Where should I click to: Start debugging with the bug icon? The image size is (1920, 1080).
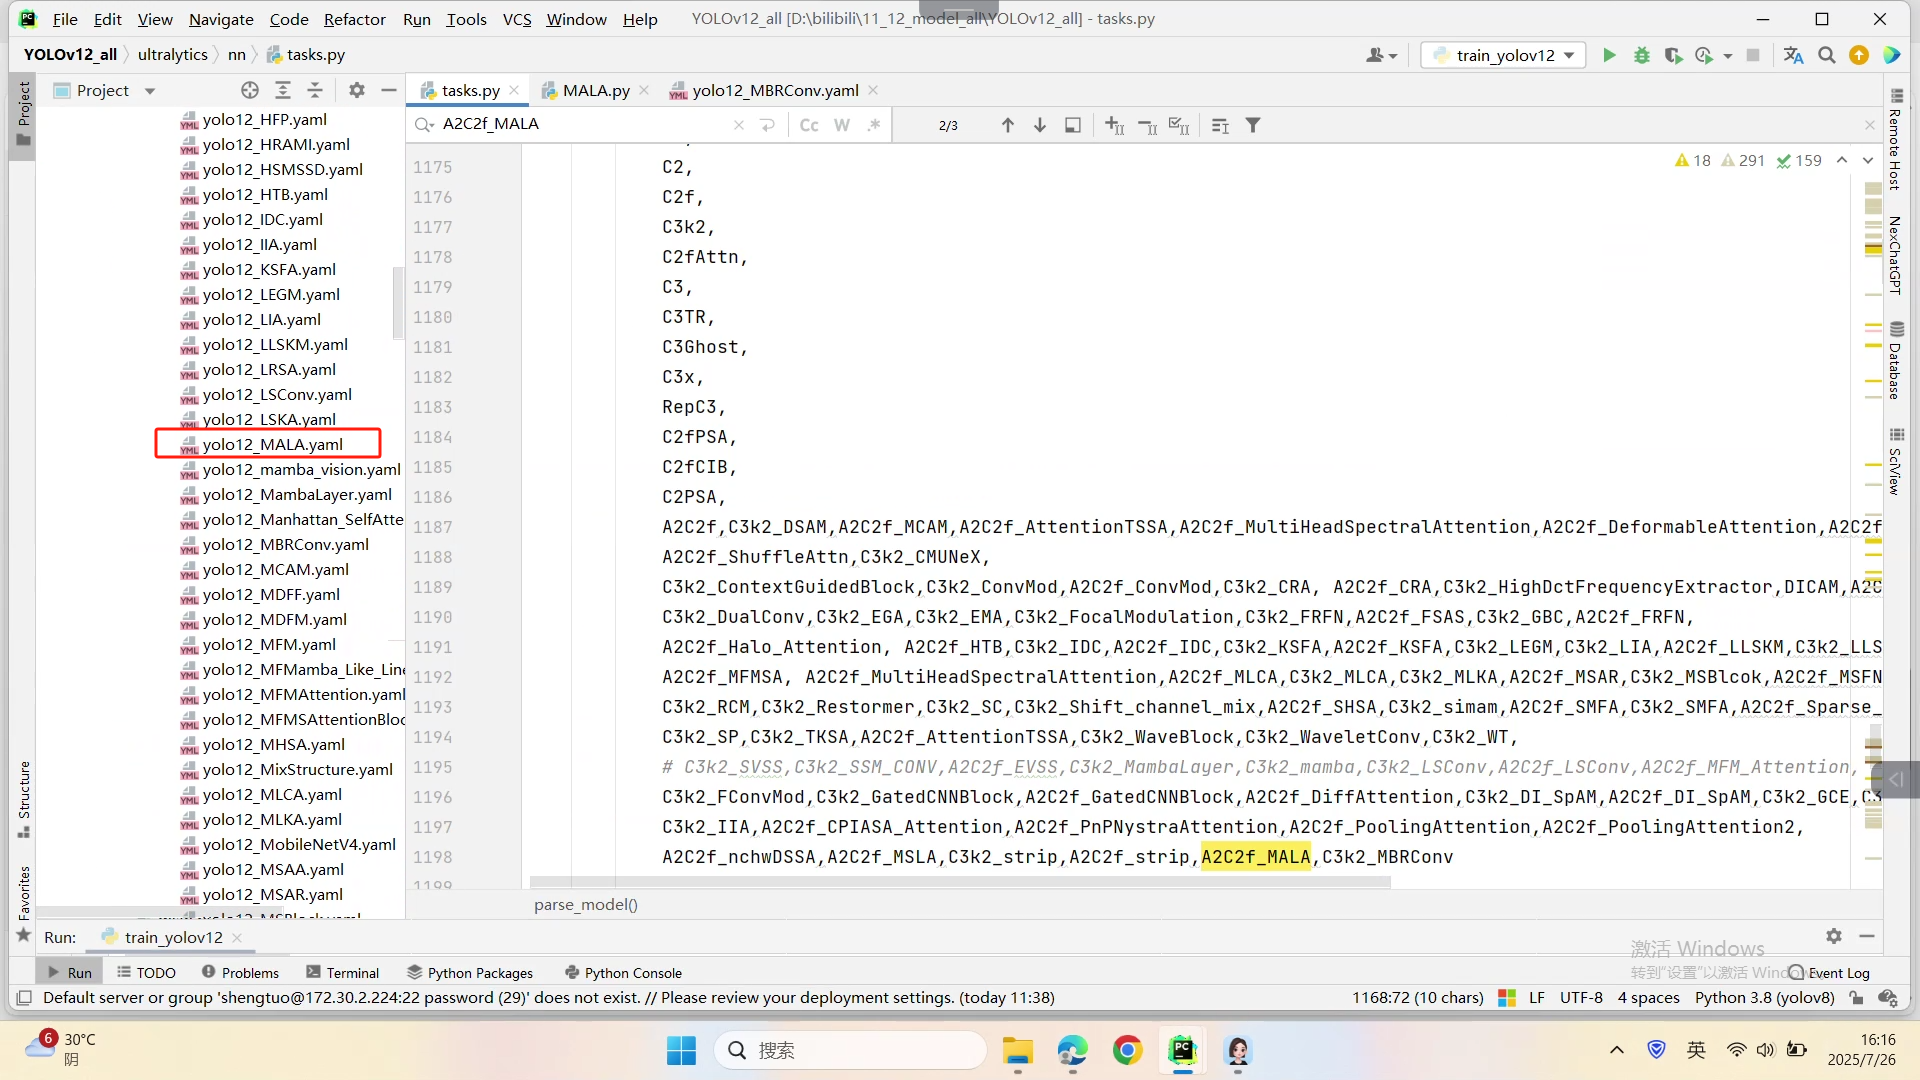[x=1641, y=55]
